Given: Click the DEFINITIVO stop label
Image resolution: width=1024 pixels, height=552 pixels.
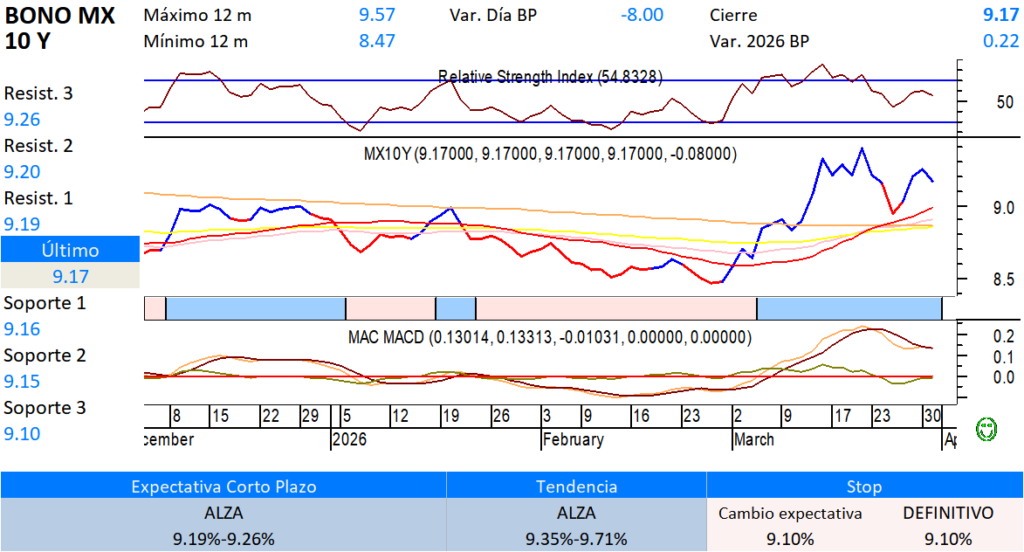Looking at the screenshot, I should 948,513.
